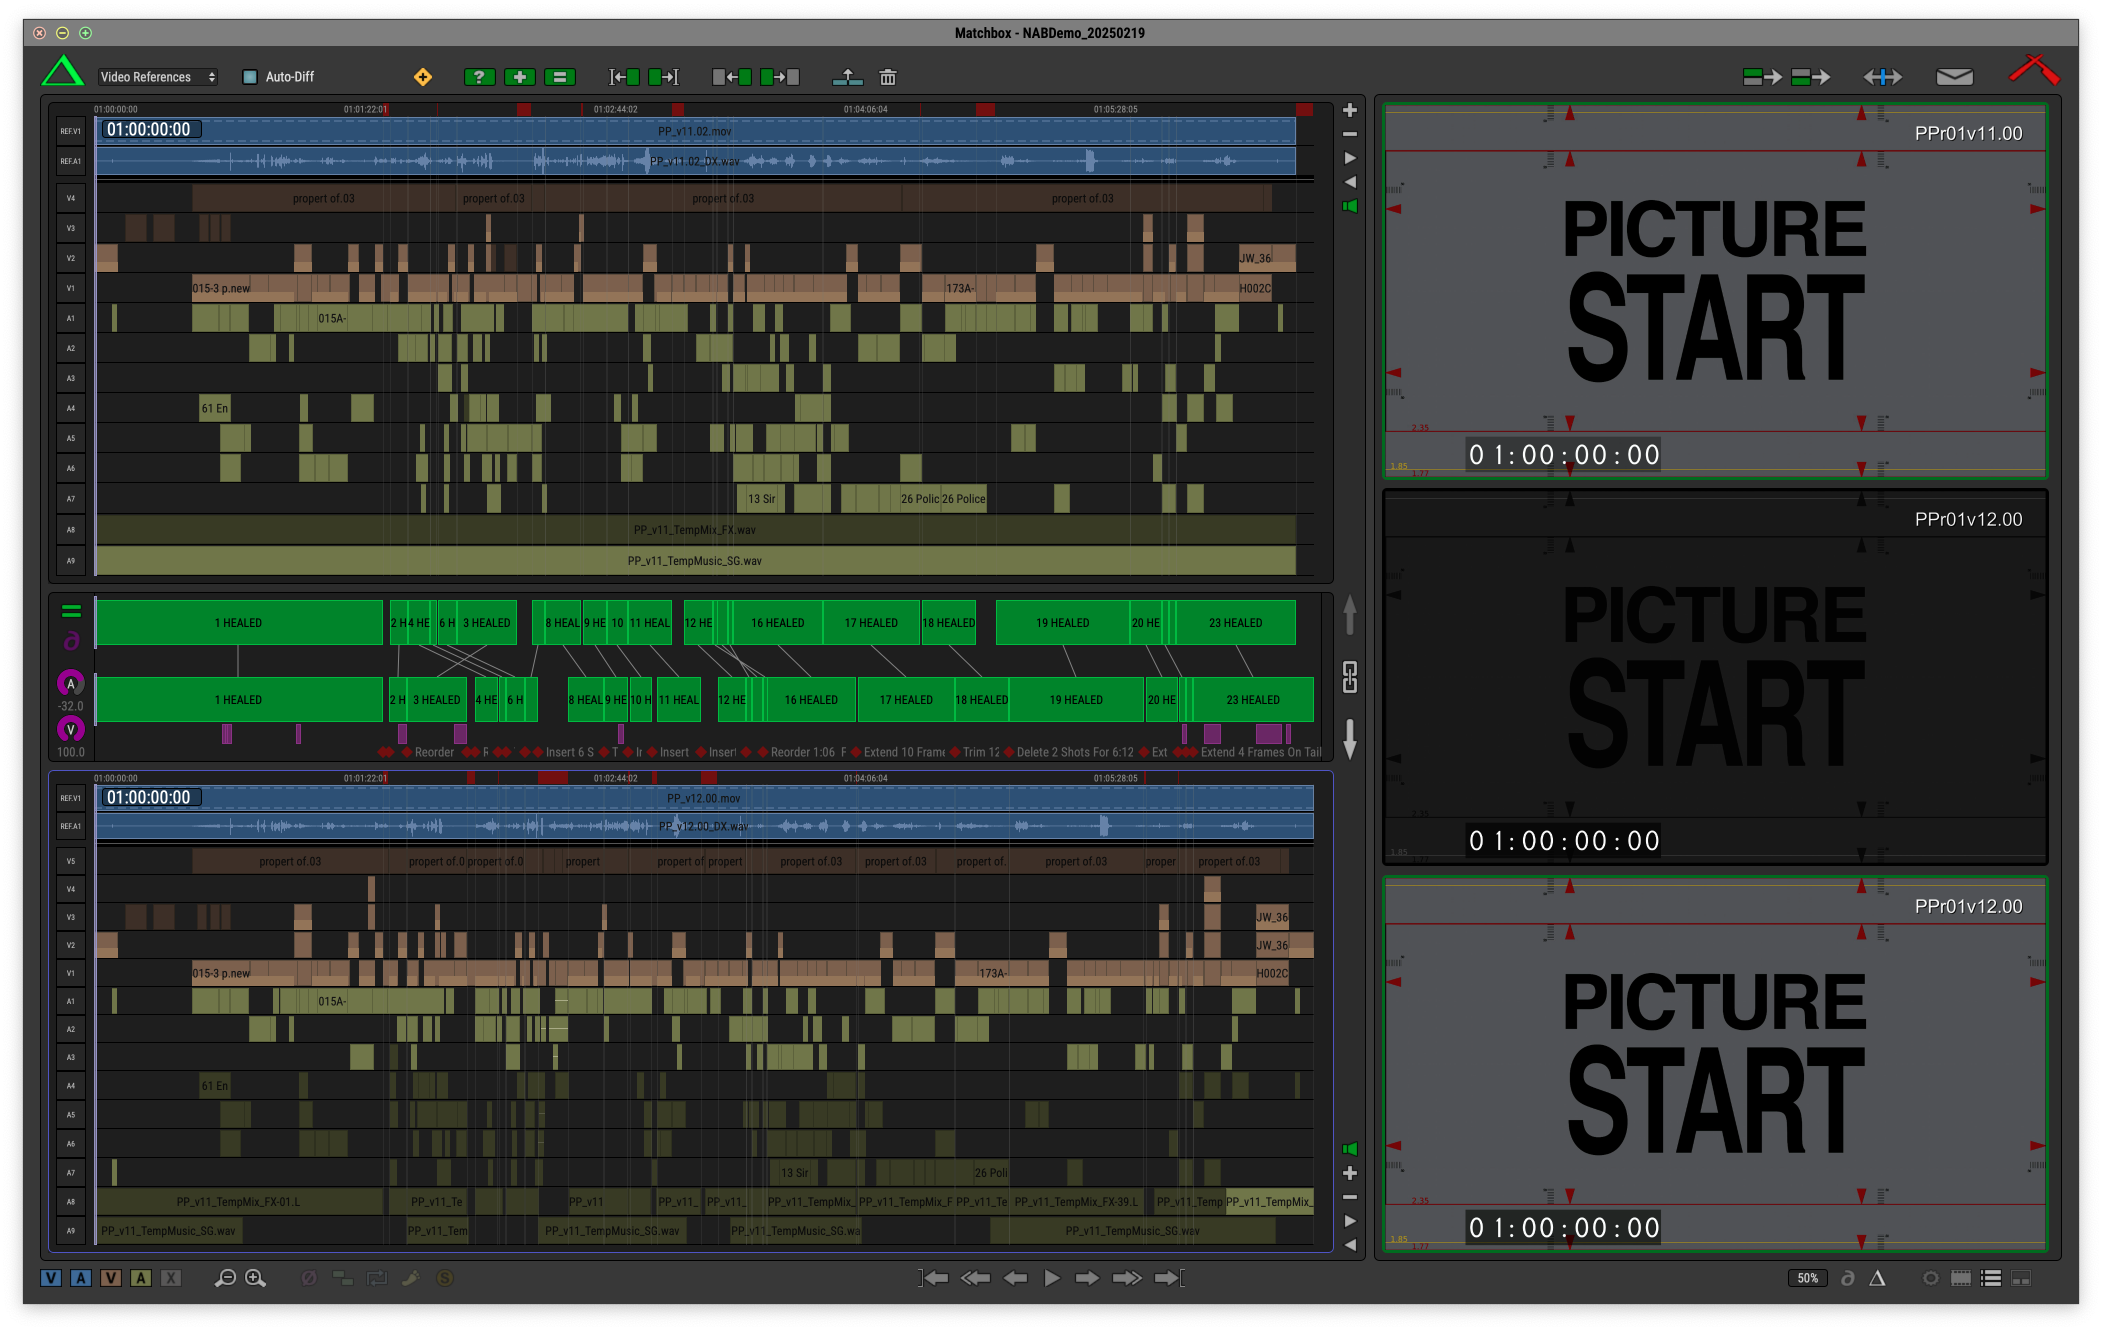Viewport: 2102px width, 1331px height.
Task: Click the minus icon beside the lower timeline
Action: 1350,1197
